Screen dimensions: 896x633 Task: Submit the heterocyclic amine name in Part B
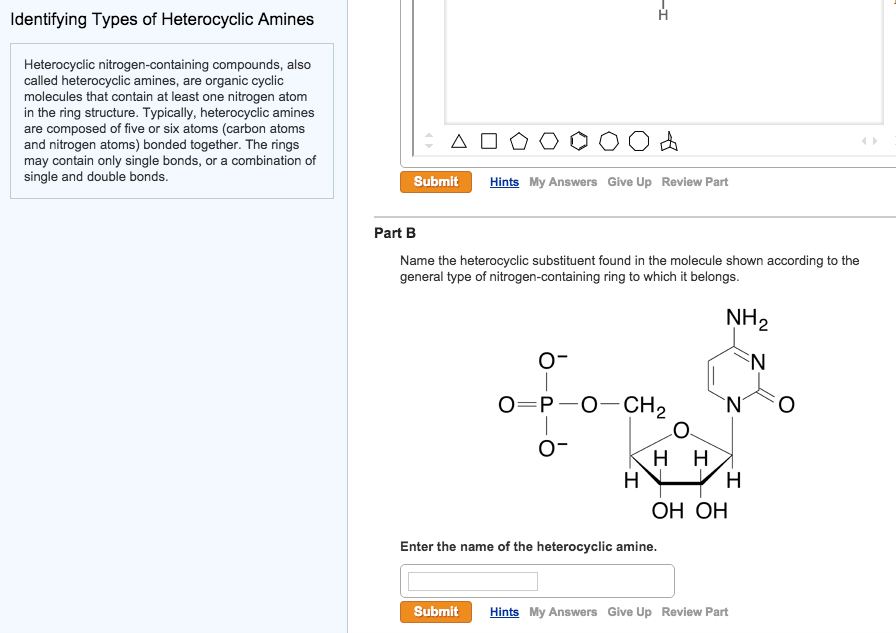435,611
